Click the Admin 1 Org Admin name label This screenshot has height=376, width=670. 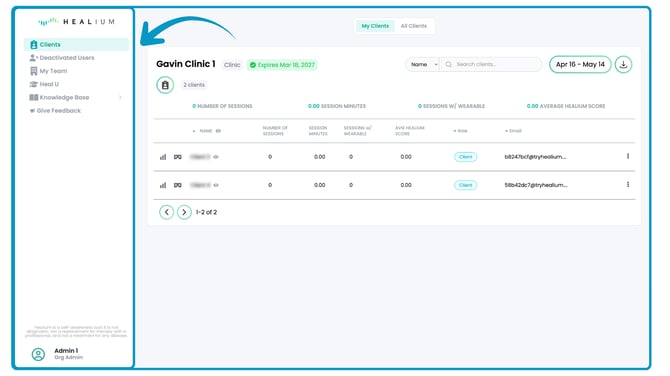(x=68, y=354)
